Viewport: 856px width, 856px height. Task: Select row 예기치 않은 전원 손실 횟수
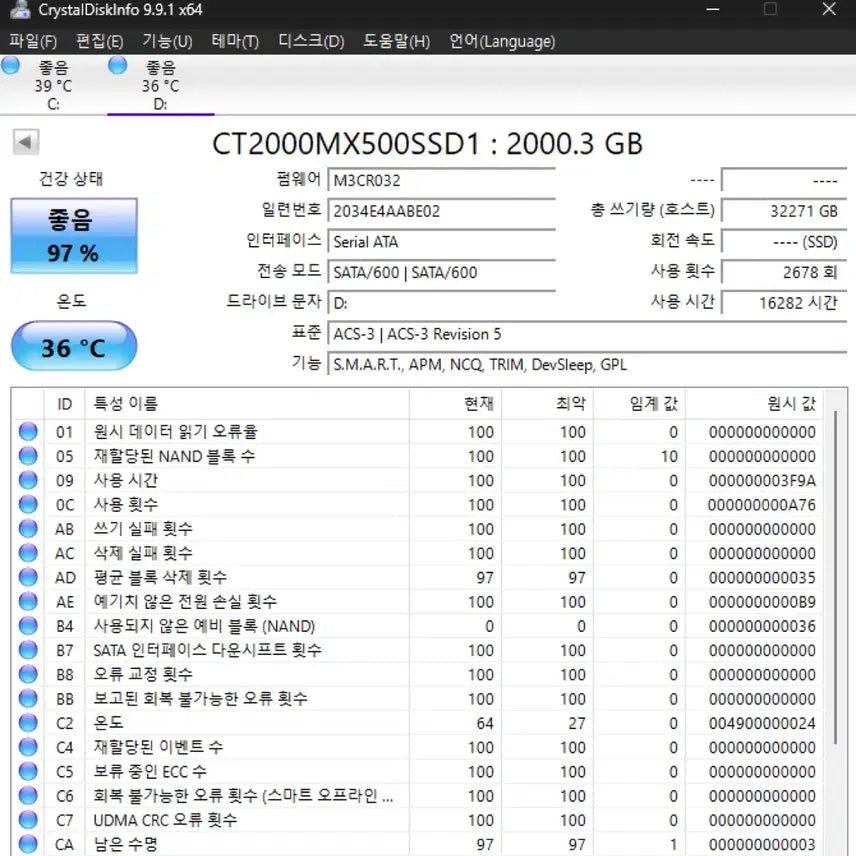(418, 601)
